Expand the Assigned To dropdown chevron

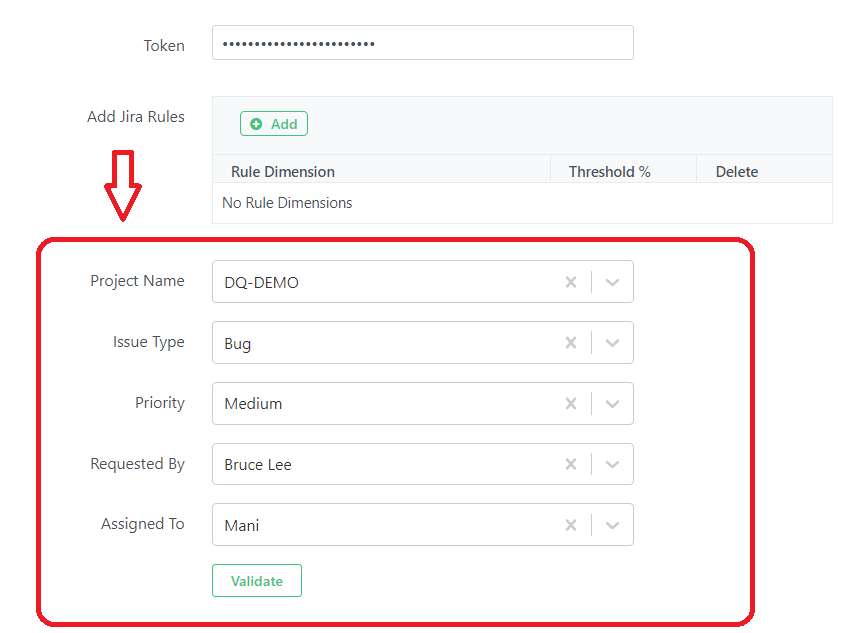click(612, 525)
